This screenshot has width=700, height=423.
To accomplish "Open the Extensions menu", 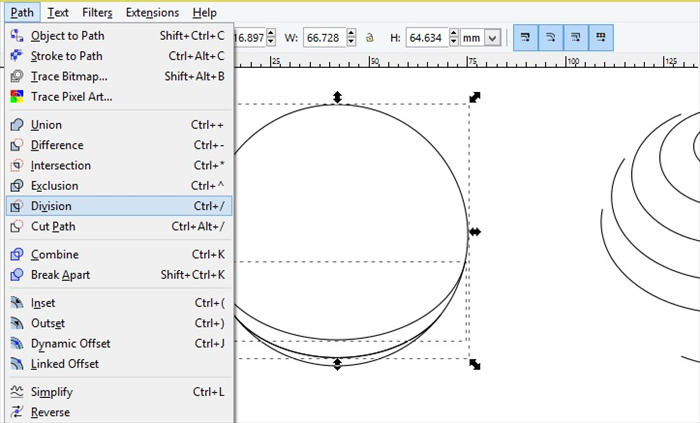I will [x=152, y=13].
